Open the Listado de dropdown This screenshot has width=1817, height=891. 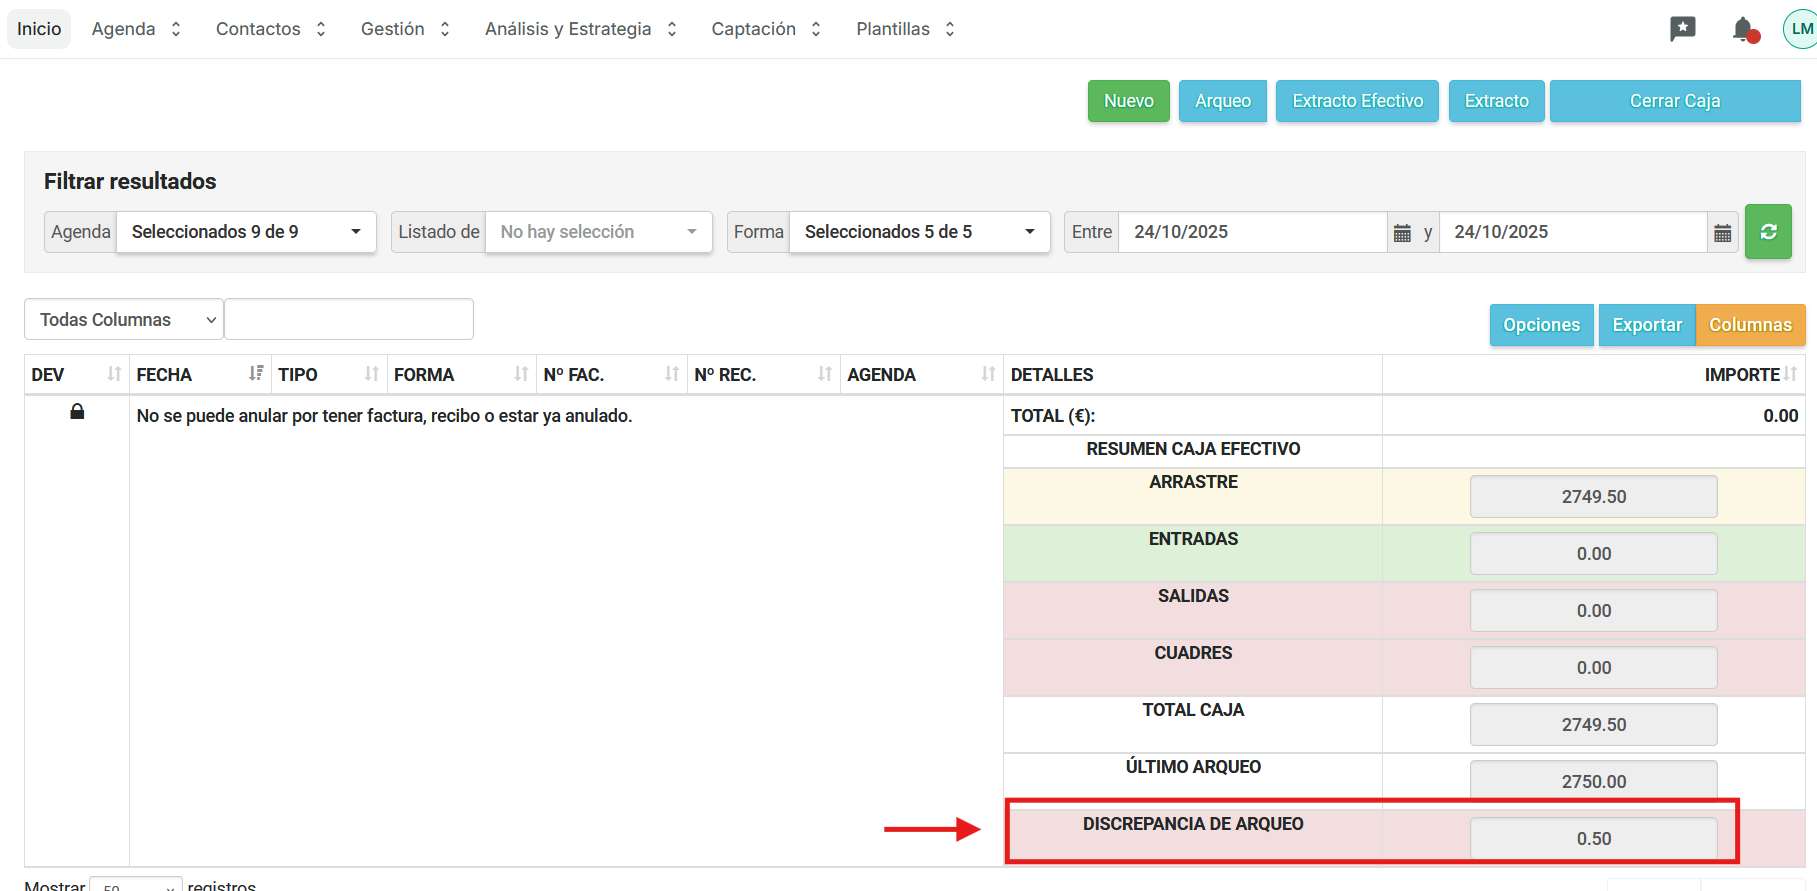click(598, 232)
